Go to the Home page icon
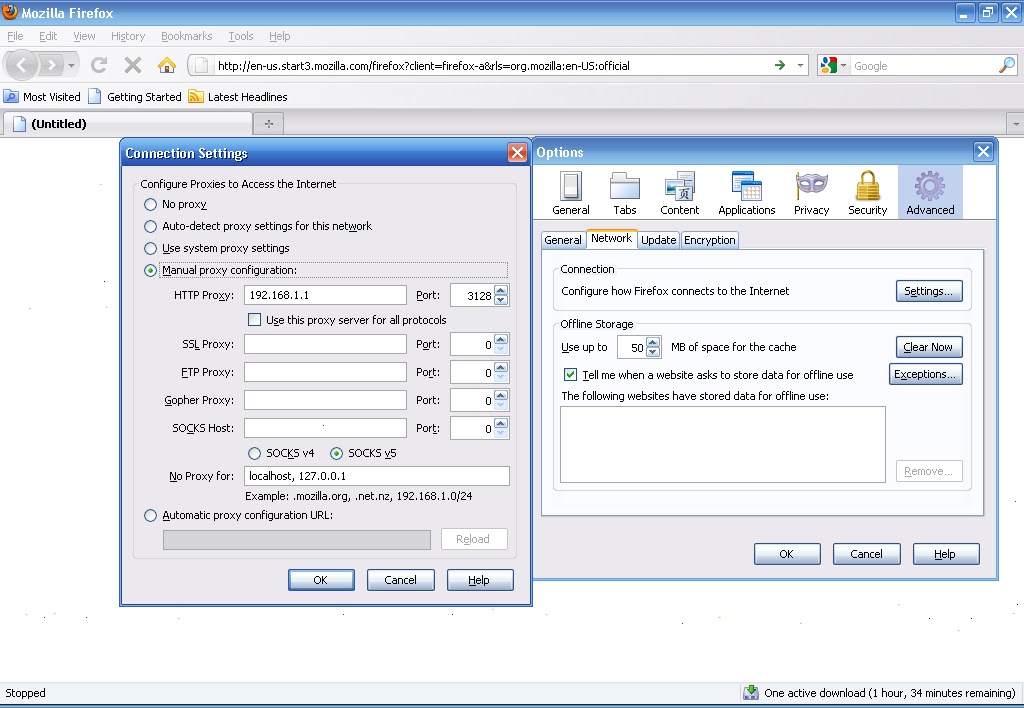The image size is (1024, 708). click(x=167, y=65)
